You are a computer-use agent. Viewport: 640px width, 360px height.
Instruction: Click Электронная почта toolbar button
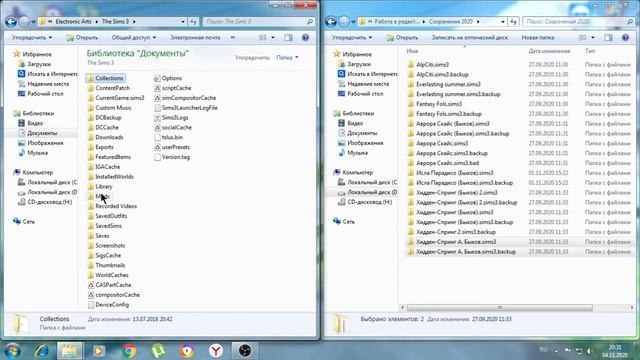tap(195, 38)
